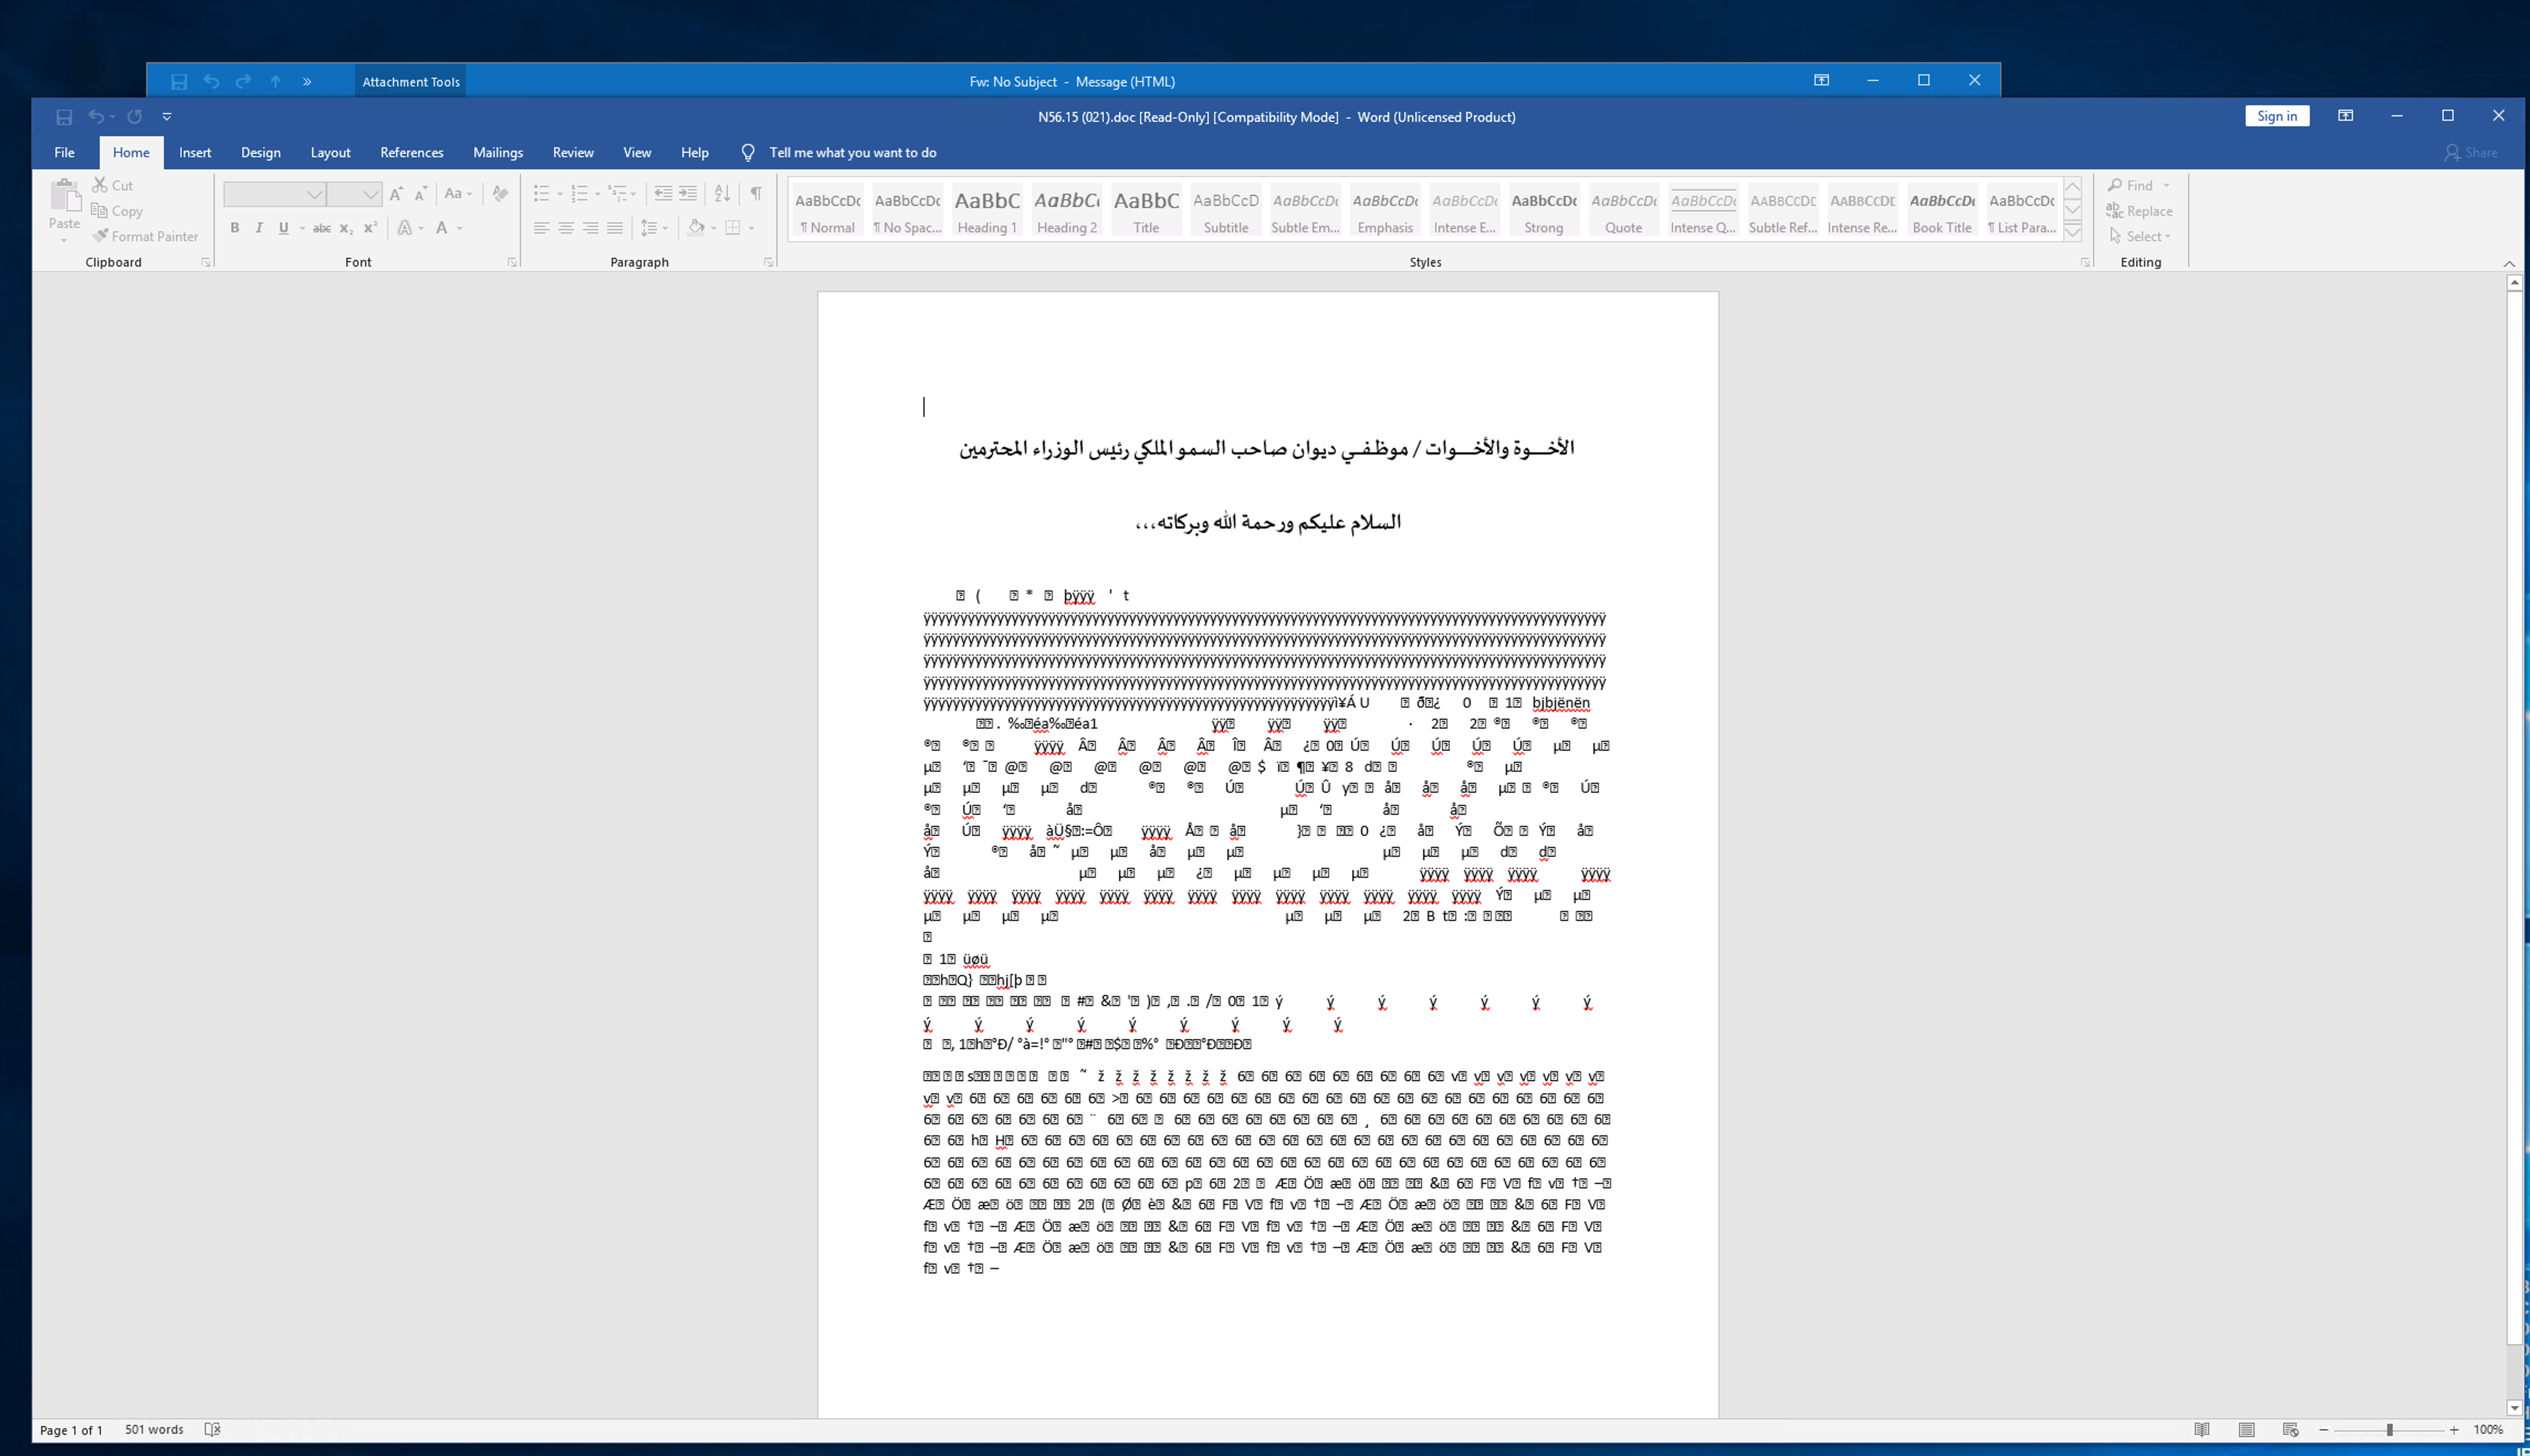Click Increase Indent icon
This screenshot has width=2530, height=1456.
[688, 193]
